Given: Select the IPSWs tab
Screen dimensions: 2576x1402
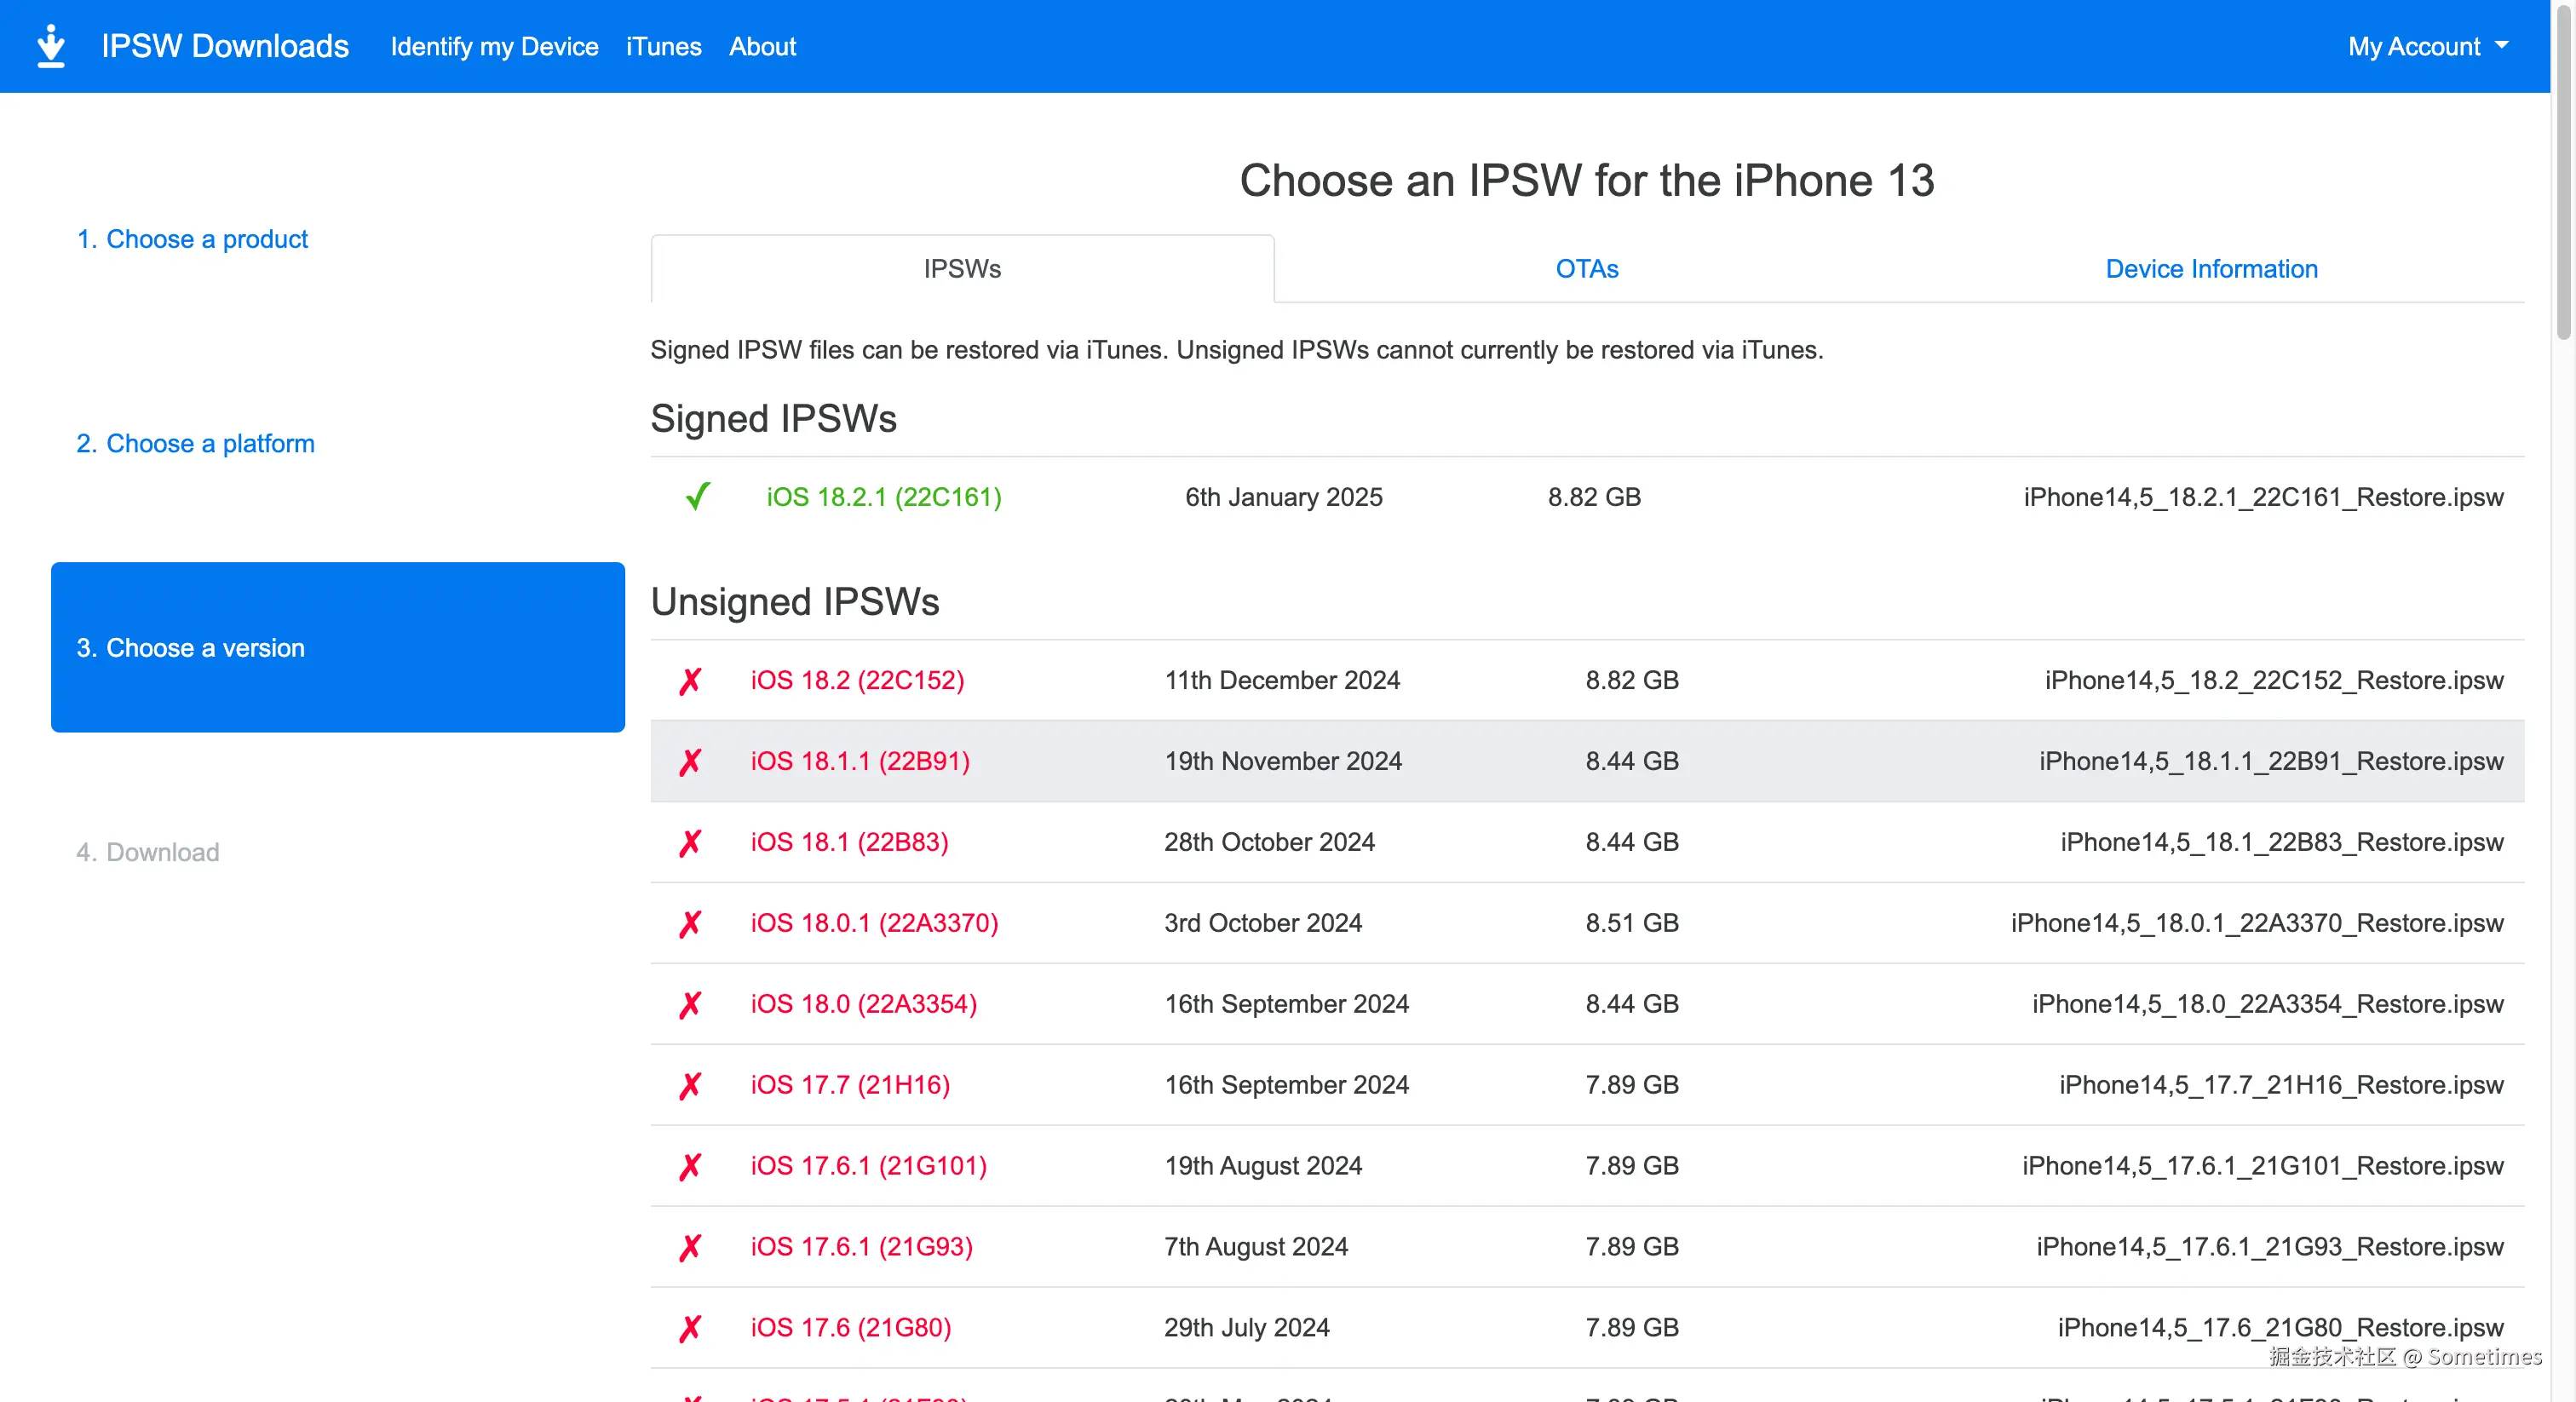Looking at the screenshot, I should [x=962, y=269].
